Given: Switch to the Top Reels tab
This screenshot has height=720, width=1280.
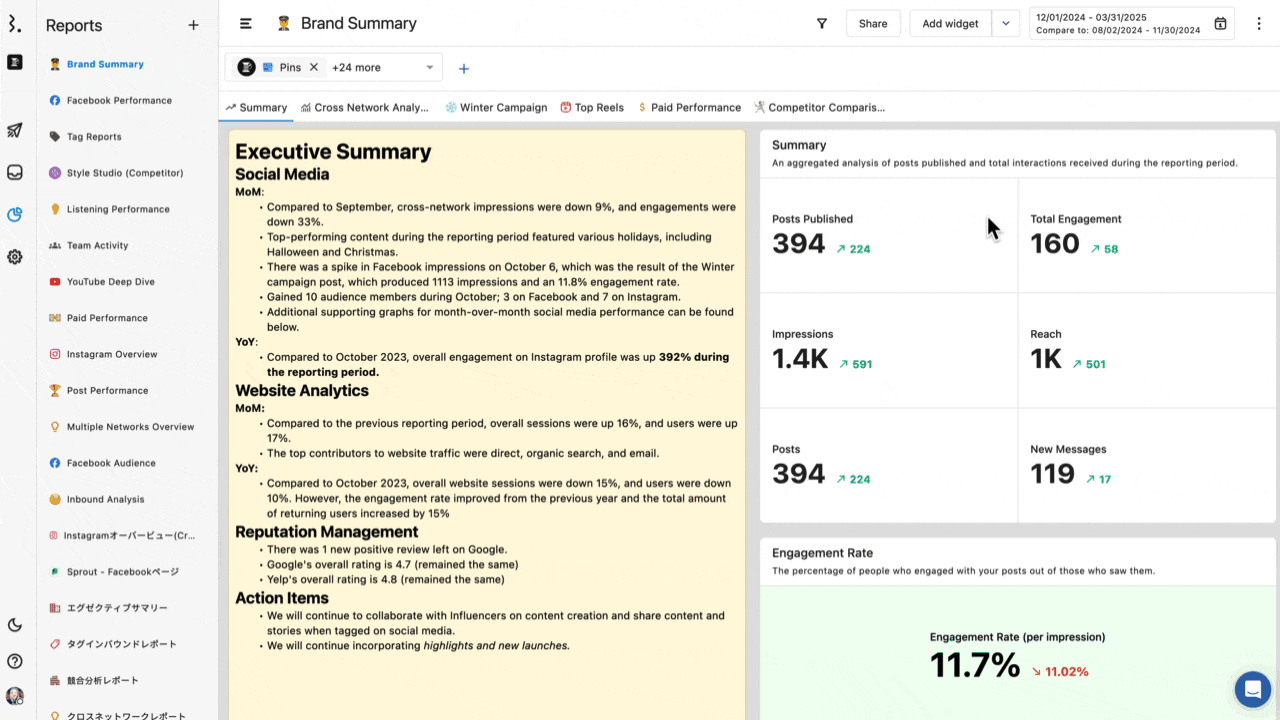Looking at the screenshot, I should point(592,107).
